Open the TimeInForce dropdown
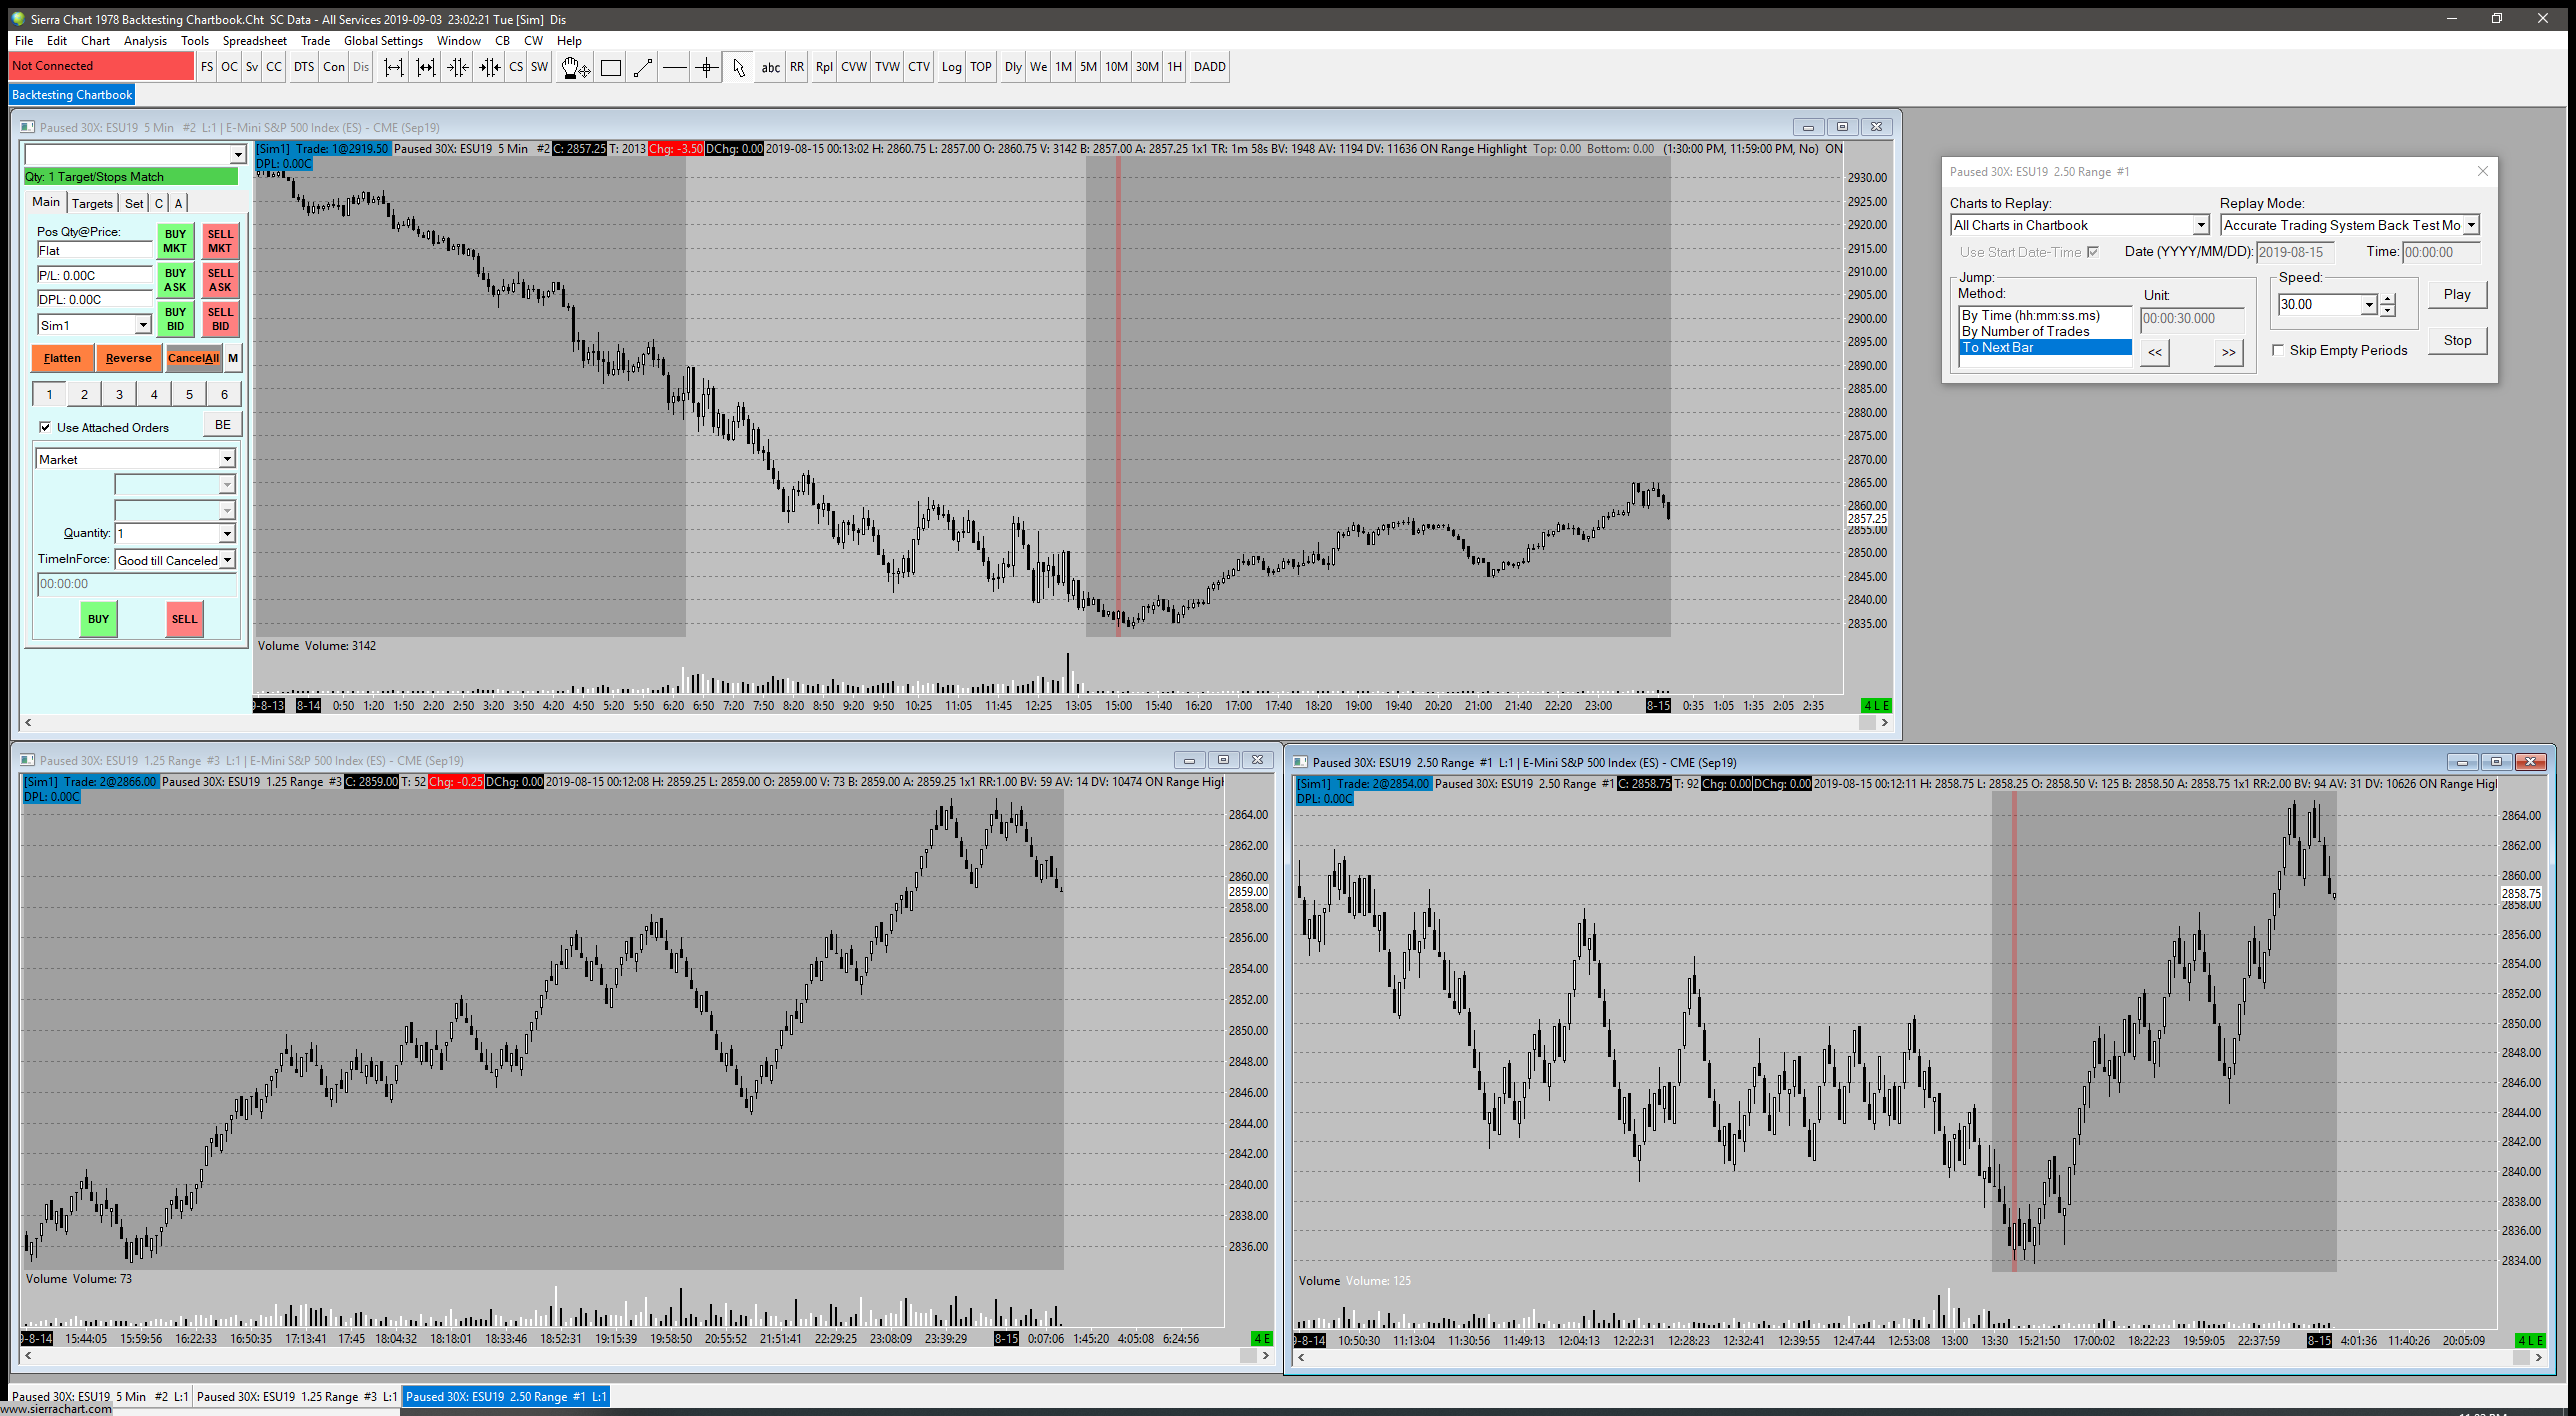 [227, 560]
